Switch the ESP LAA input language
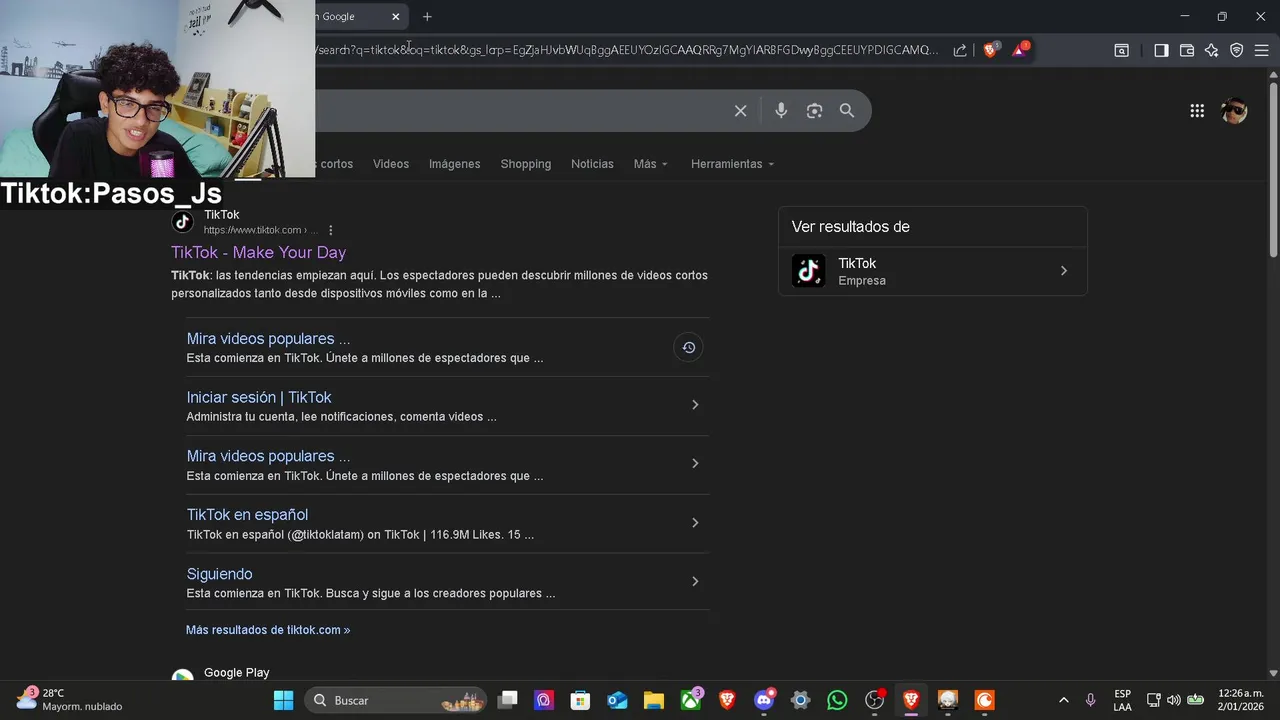 tap(1123, 700)
